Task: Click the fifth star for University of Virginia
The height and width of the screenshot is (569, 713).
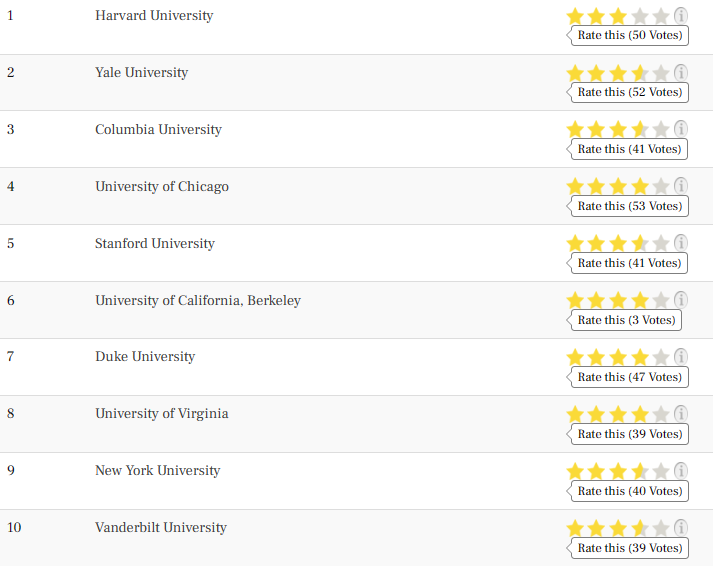Action: pyautogui.click(x=661, y=414)
